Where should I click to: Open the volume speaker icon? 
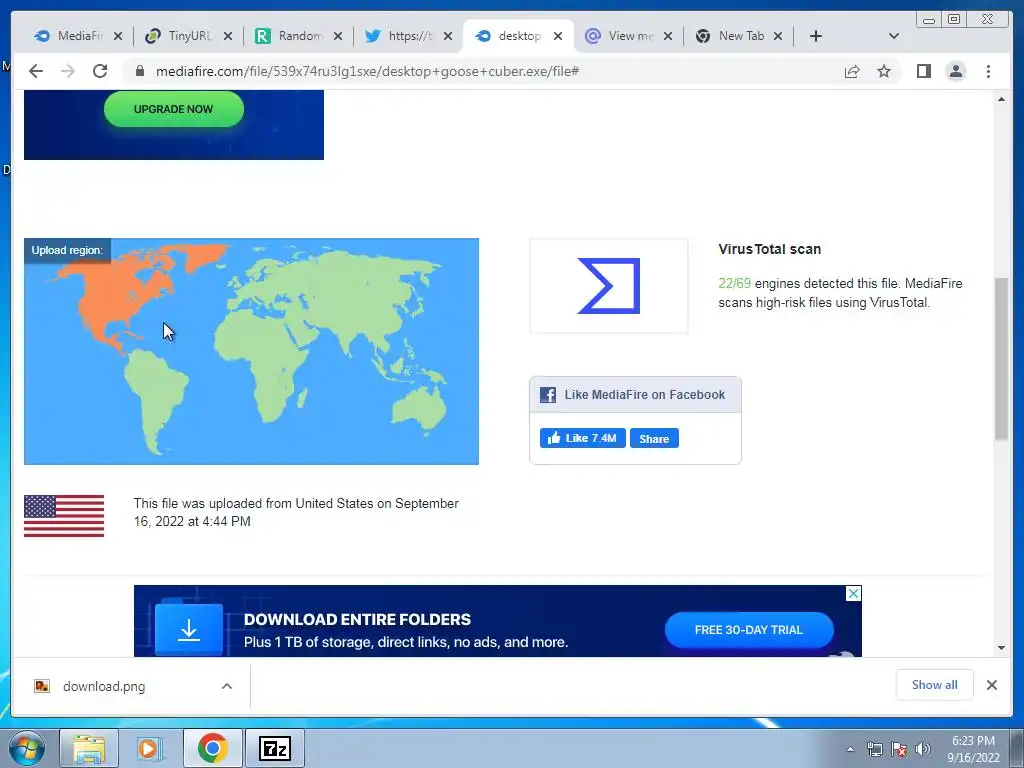923,749
